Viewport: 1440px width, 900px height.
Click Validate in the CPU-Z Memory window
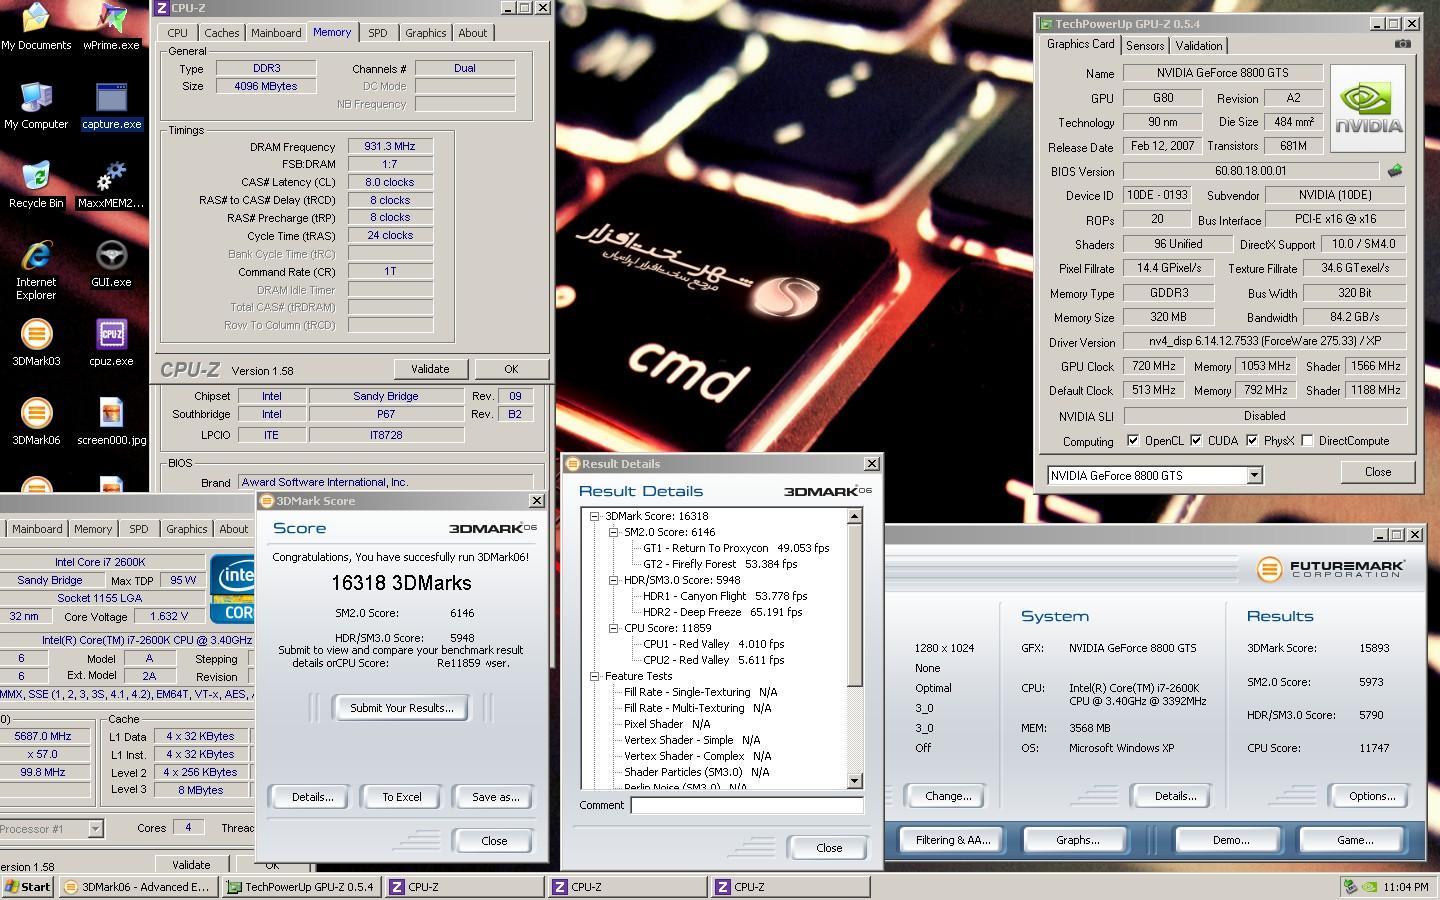tap(430, 369)
